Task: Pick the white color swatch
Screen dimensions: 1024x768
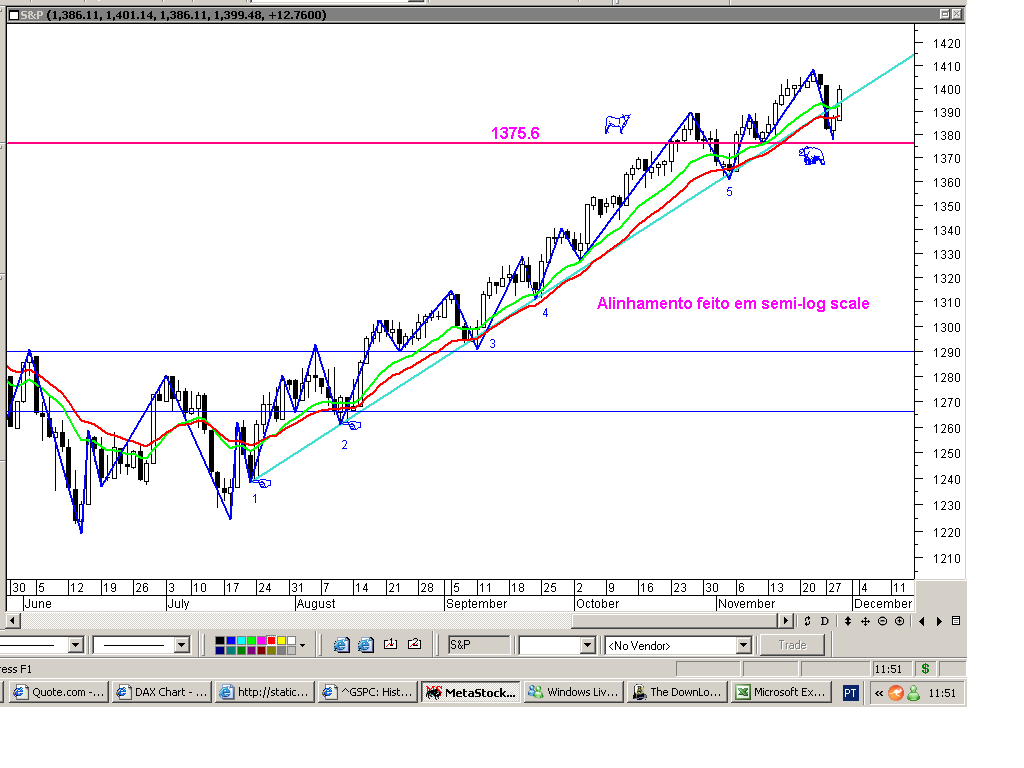Action: coord(291,641)
